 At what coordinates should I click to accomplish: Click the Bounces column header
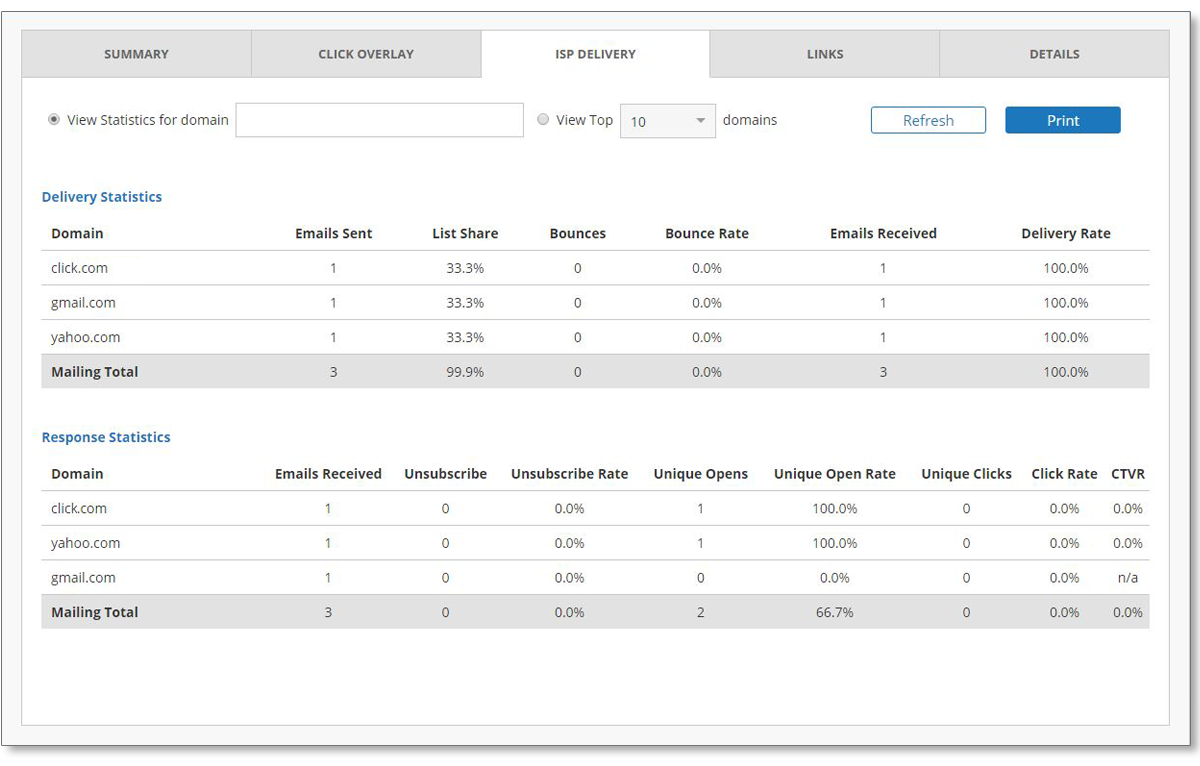578,233
